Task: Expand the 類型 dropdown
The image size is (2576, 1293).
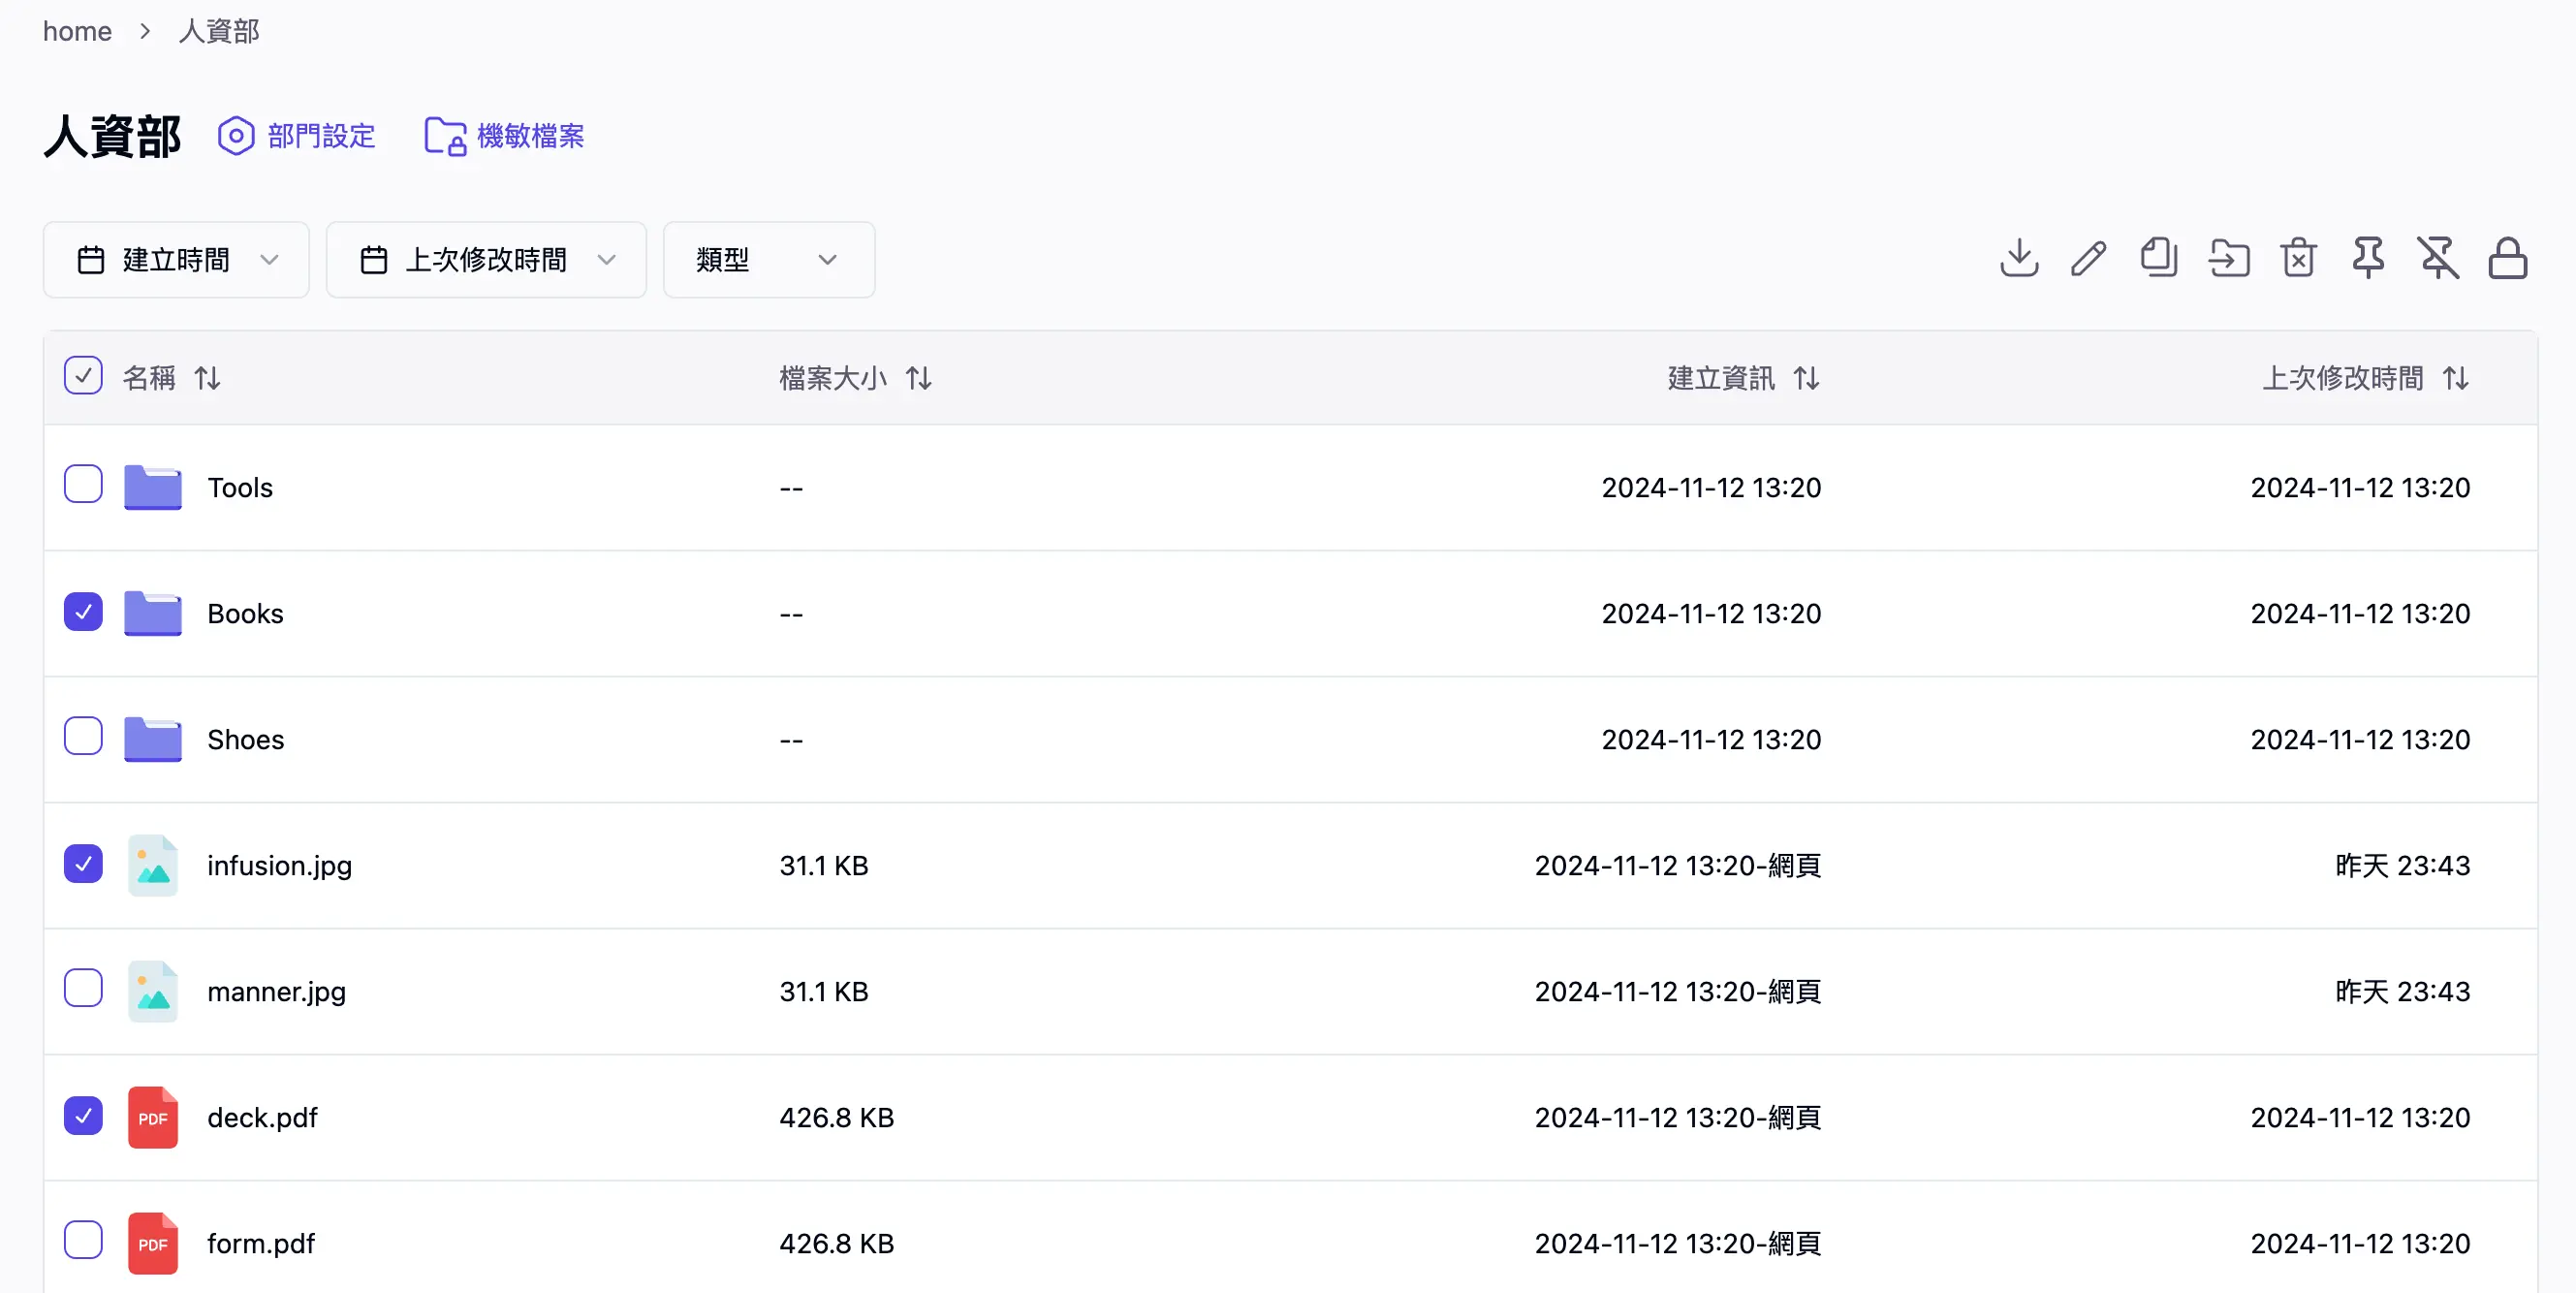Action: coord(768,259)
